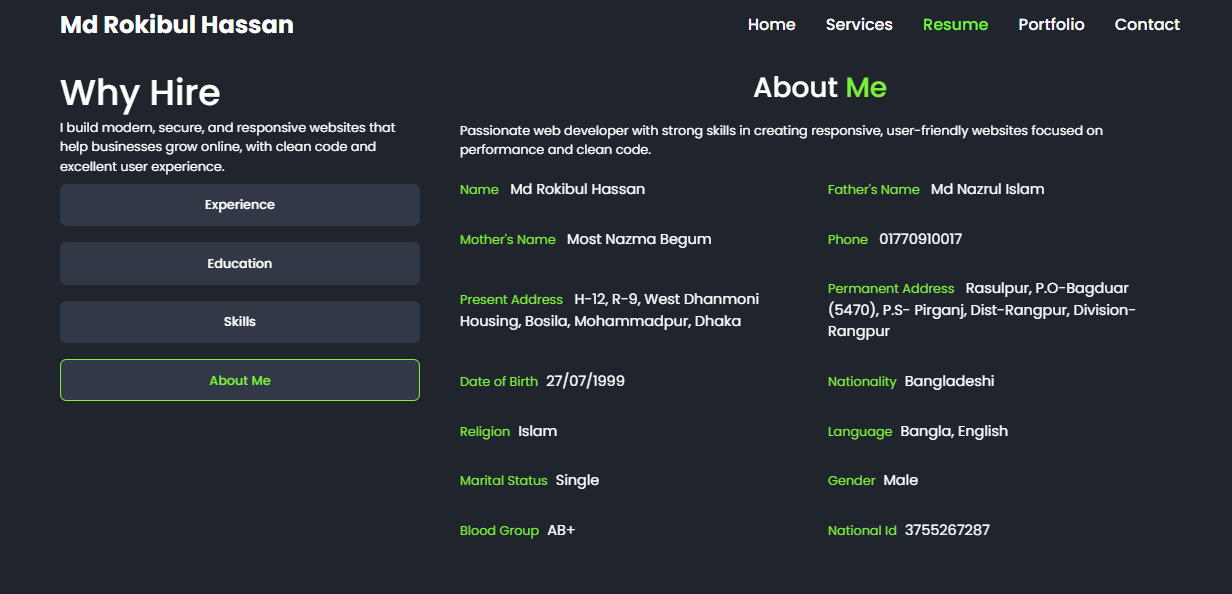1232x594 pixels.
Task: Click the Nationality label
Action: (x=862, y=381)
